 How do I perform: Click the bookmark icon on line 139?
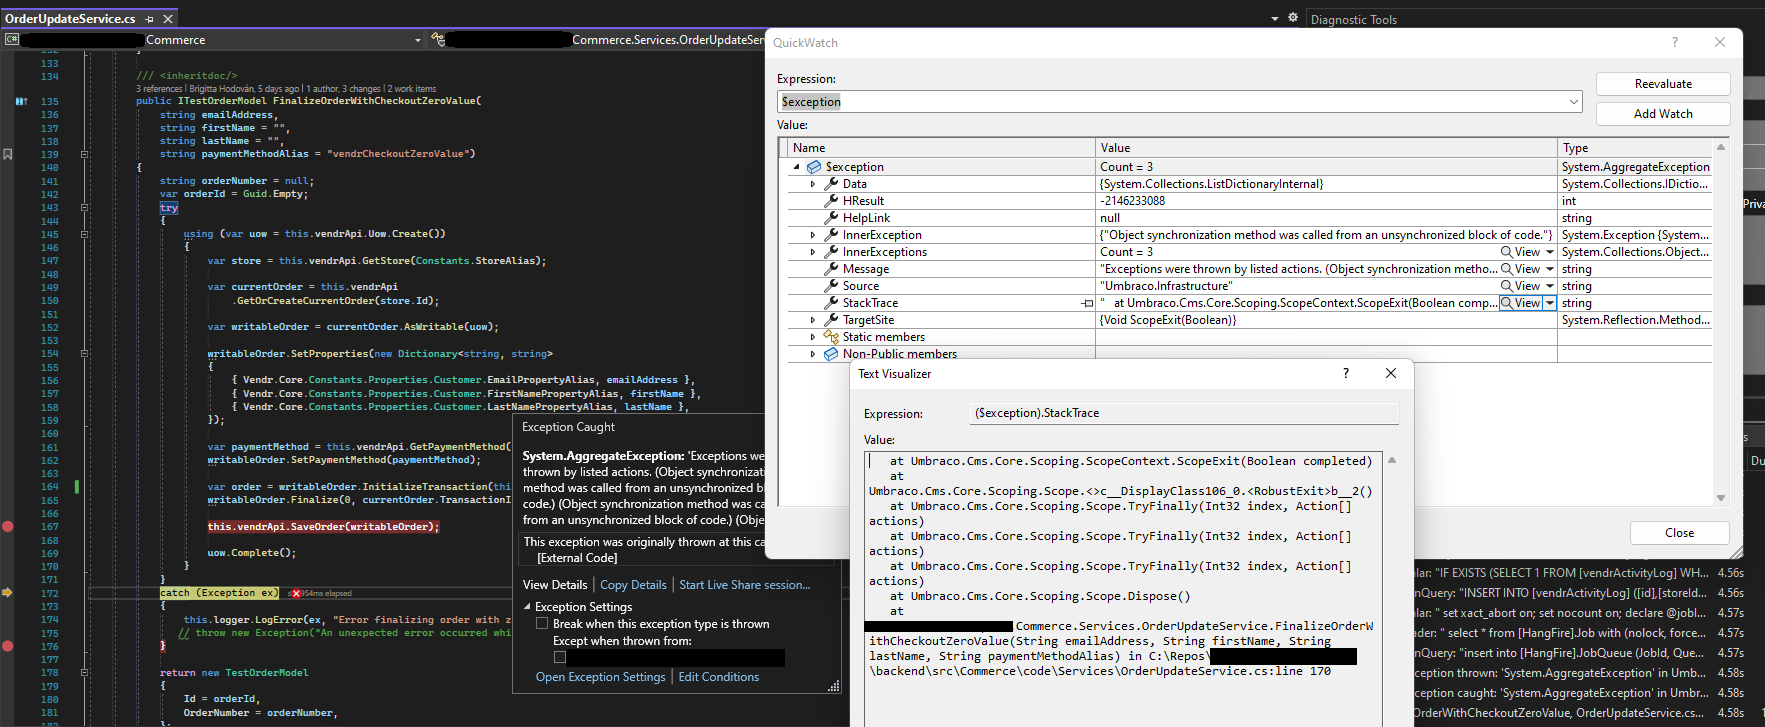(x=8, y=154)
